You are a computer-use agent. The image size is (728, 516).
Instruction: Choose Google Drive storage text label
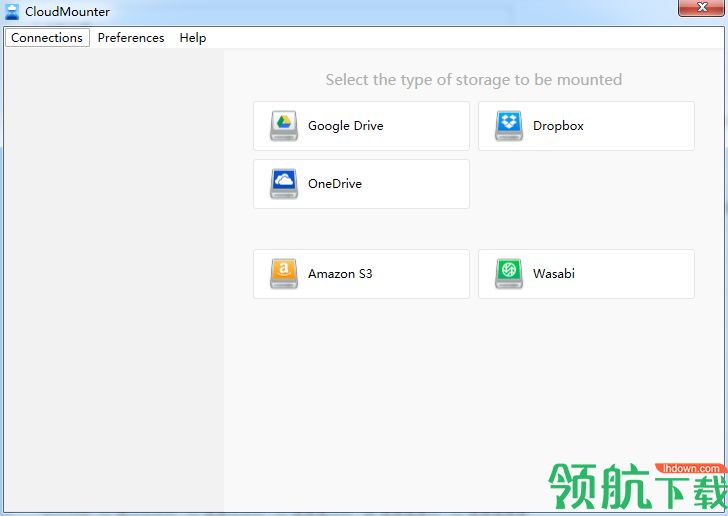click(x=345, y=126)
